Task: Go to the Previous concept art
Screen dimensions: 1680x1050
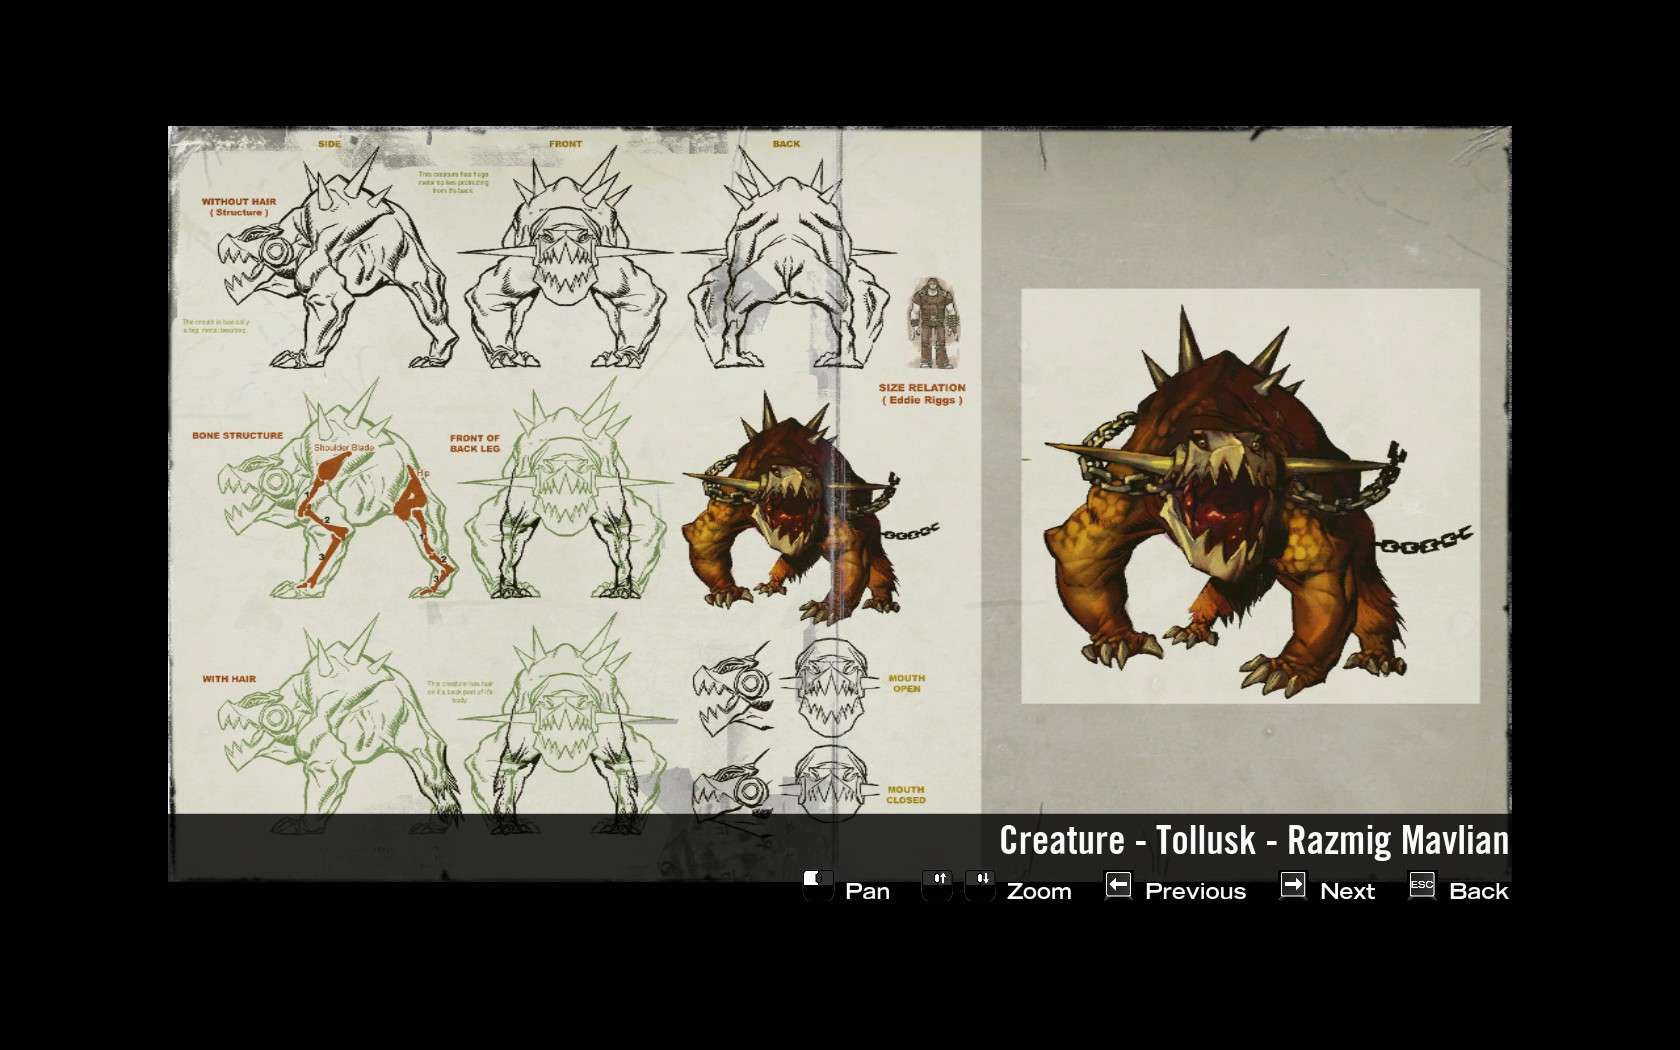Action: click(x=1195, y=891)
